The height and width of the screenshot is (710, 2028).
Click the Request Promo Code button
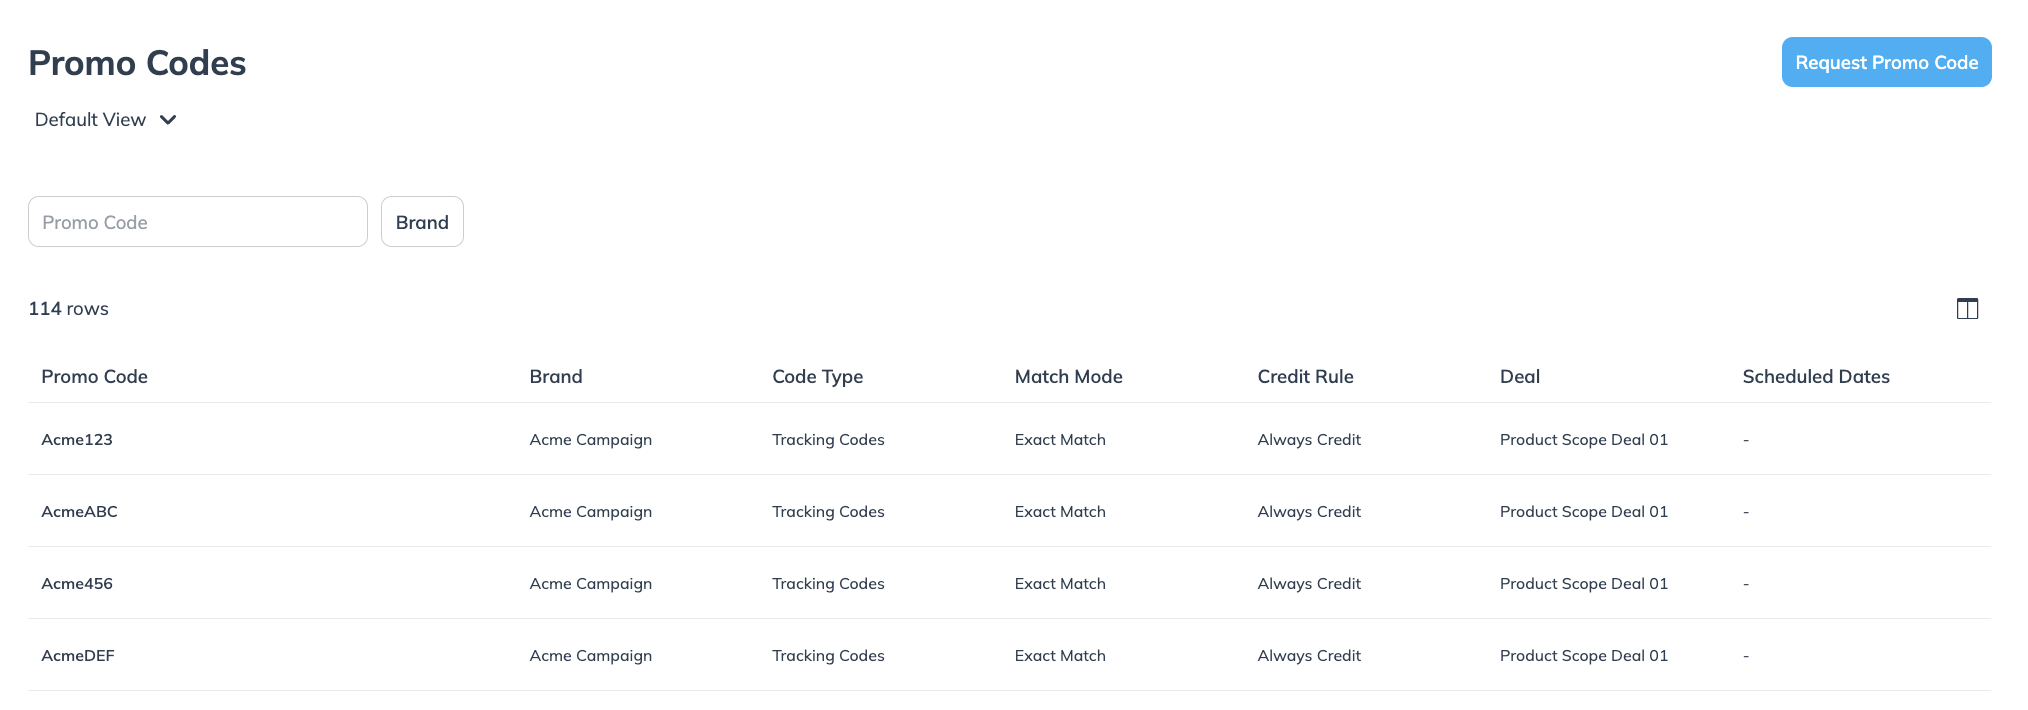pyautogui.click(x=1886, y=62)
